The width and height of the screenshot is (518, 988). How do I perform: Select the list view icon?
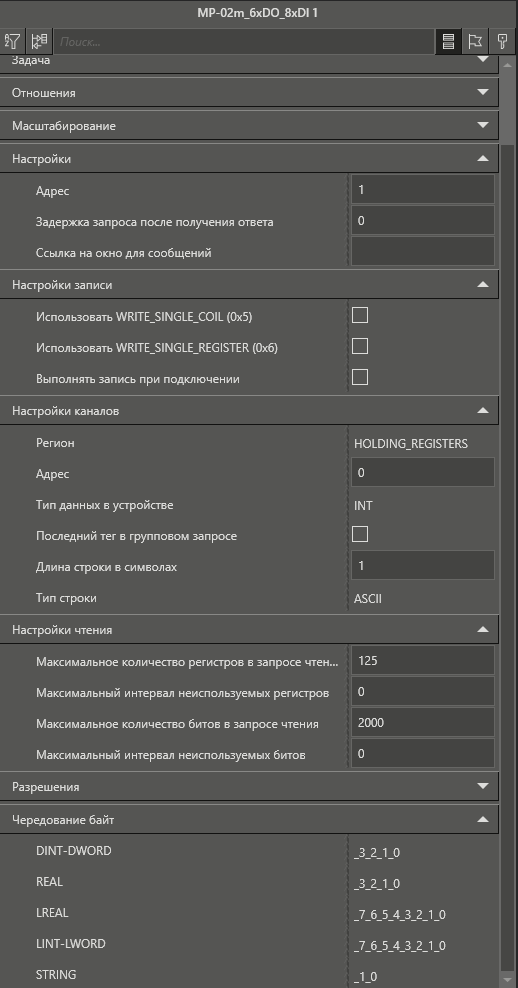[448, 42]
